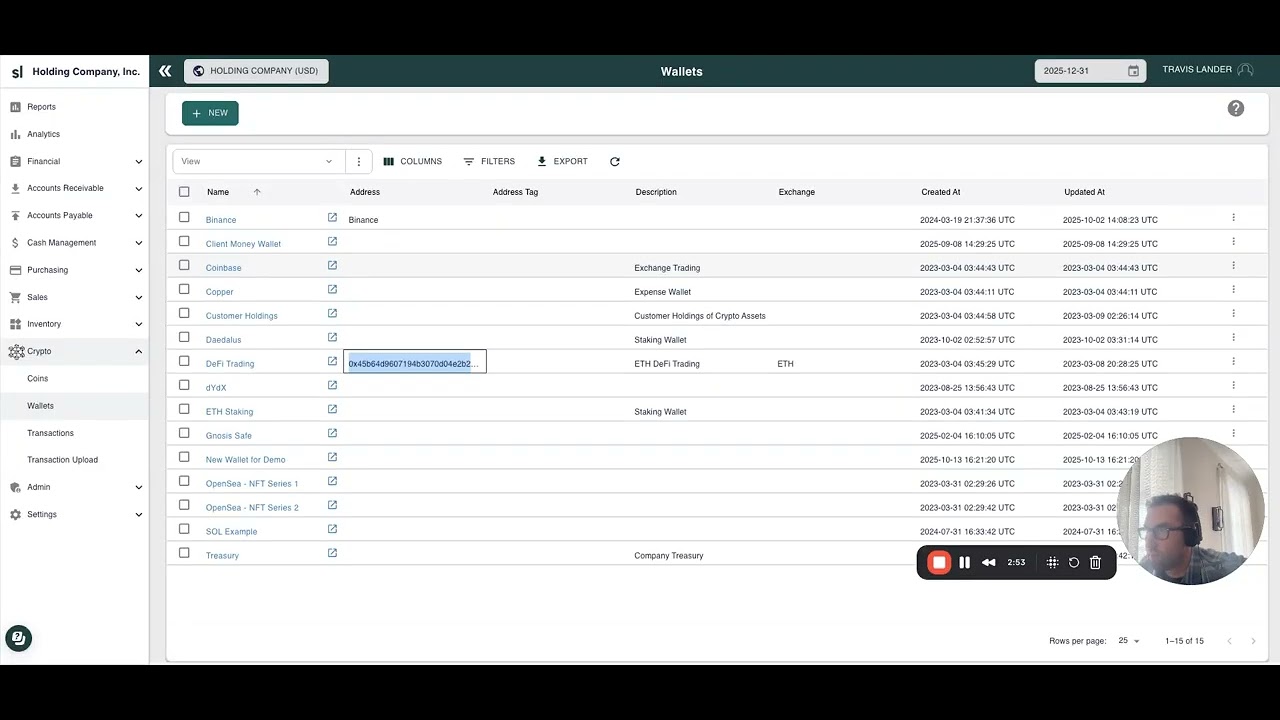Viewport: 1280px width, 720px height.
Task: Check the ETH Staking row checkbox
Action: pyautogui.click(x=184, y=409)
